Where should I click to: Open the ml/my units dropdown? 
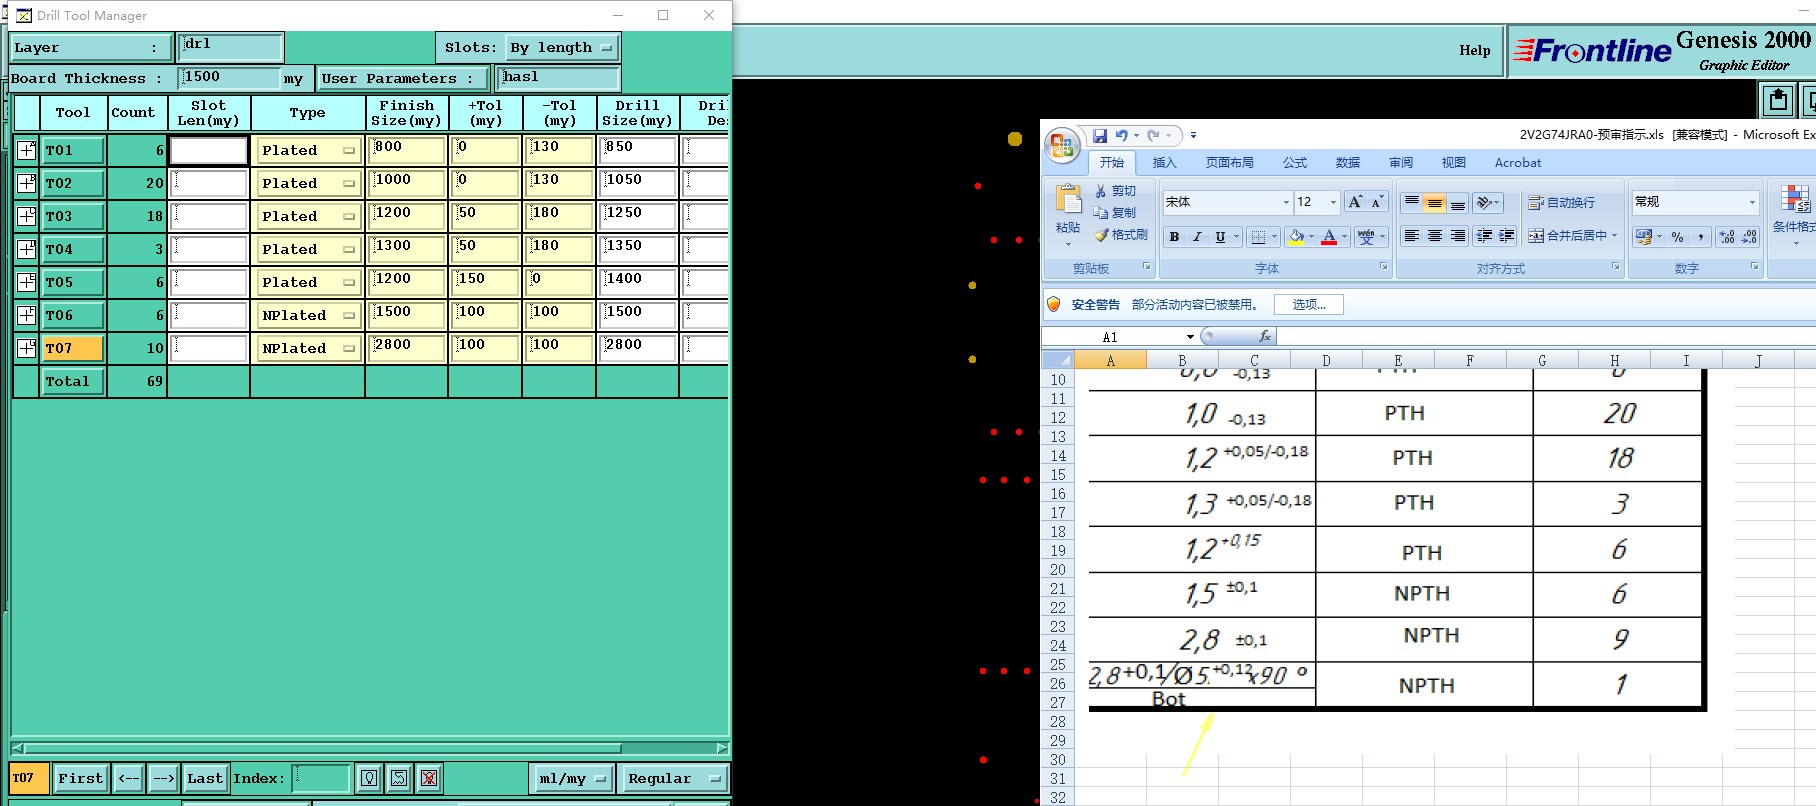click(572, 778)
